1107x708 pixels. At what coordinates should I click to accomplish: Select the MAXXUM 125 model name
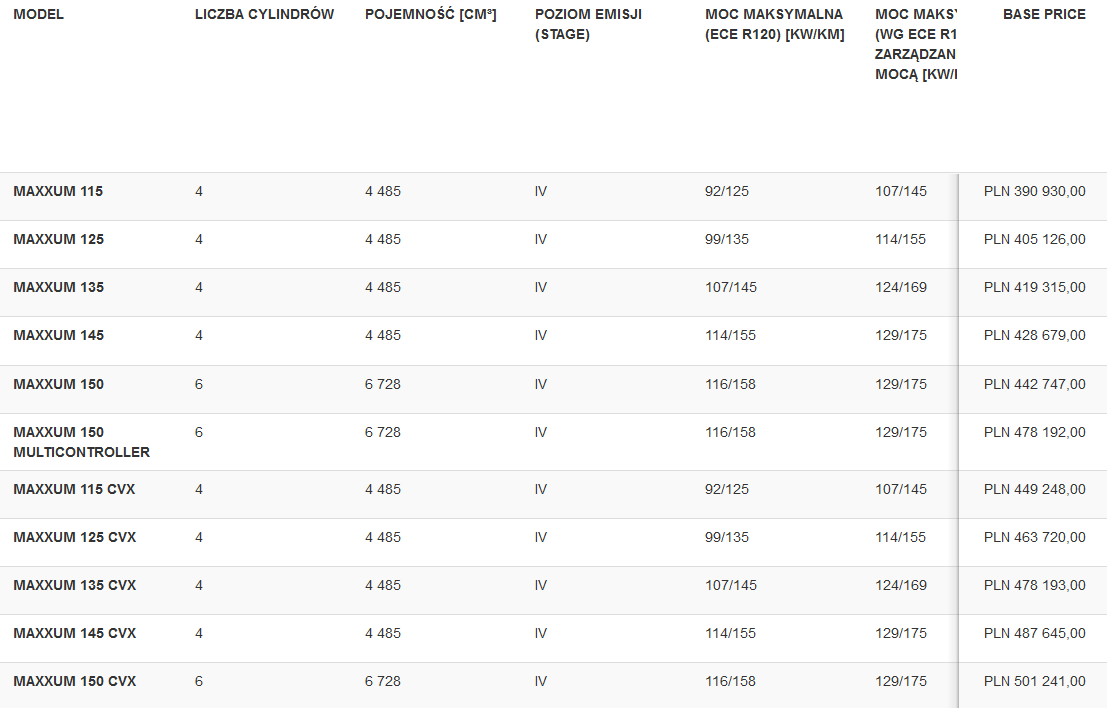click(58, 239)
